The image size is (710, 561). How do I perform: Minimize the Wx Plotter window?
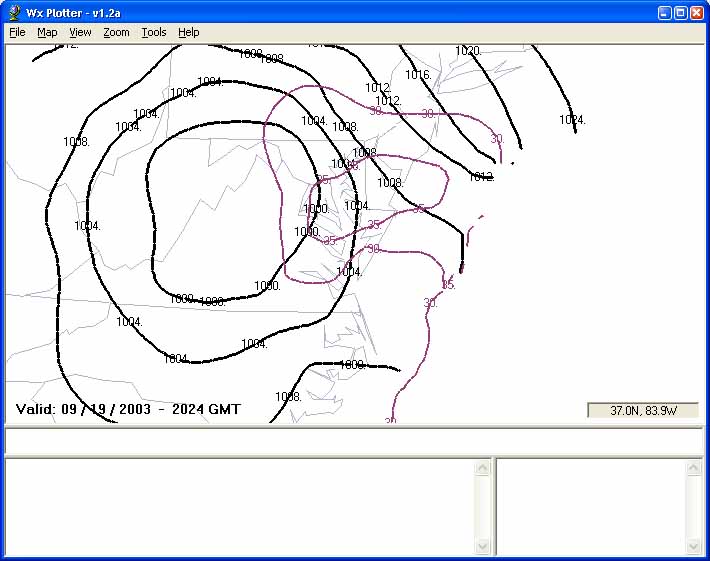663,12
